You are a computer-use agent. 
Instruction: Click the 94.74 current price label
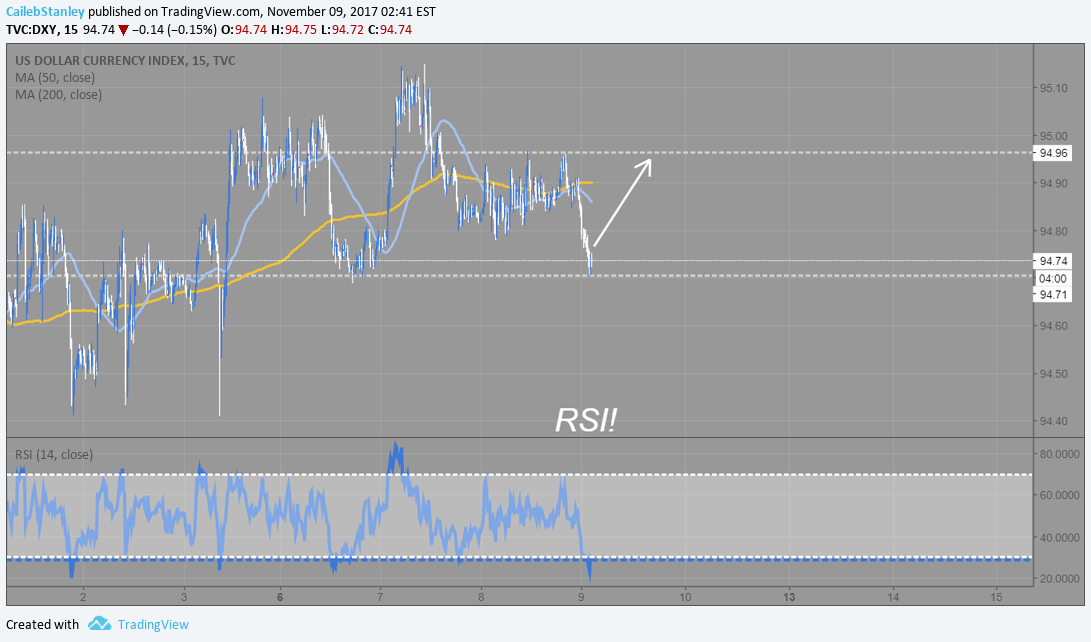tap(1053, 261)
